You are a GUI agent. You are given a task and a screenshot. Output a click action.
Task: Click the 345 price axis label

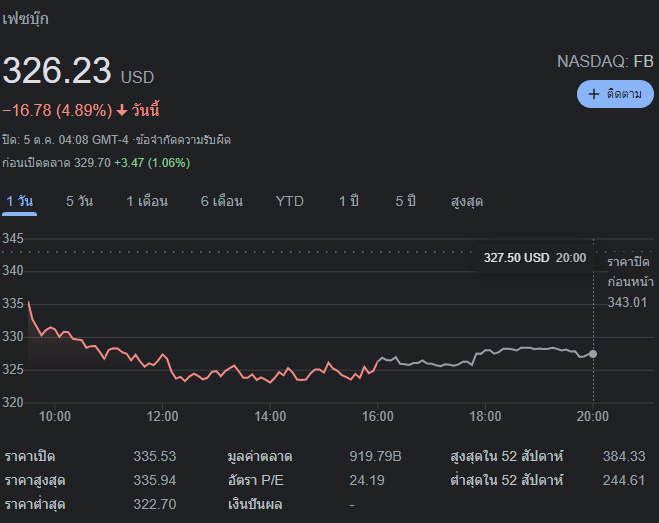tap(13, 238)
